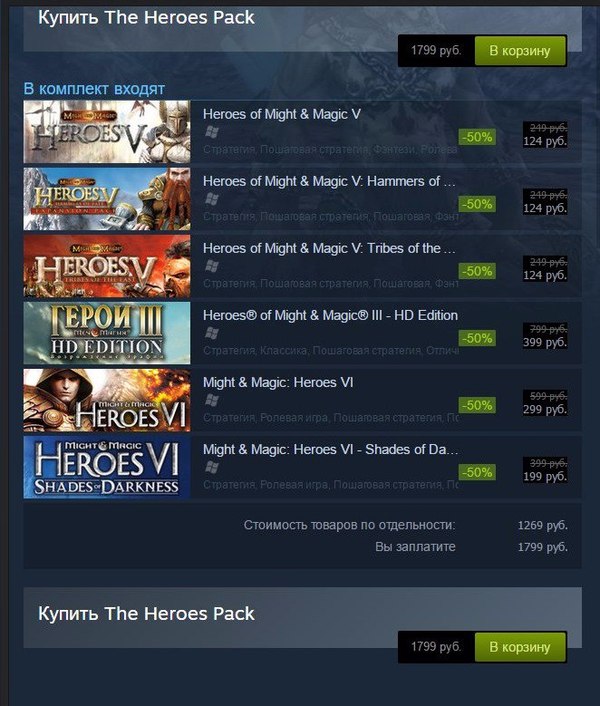
Task: Open the Might & Magic: Heroes VI title link
Action: pos(278,382)
